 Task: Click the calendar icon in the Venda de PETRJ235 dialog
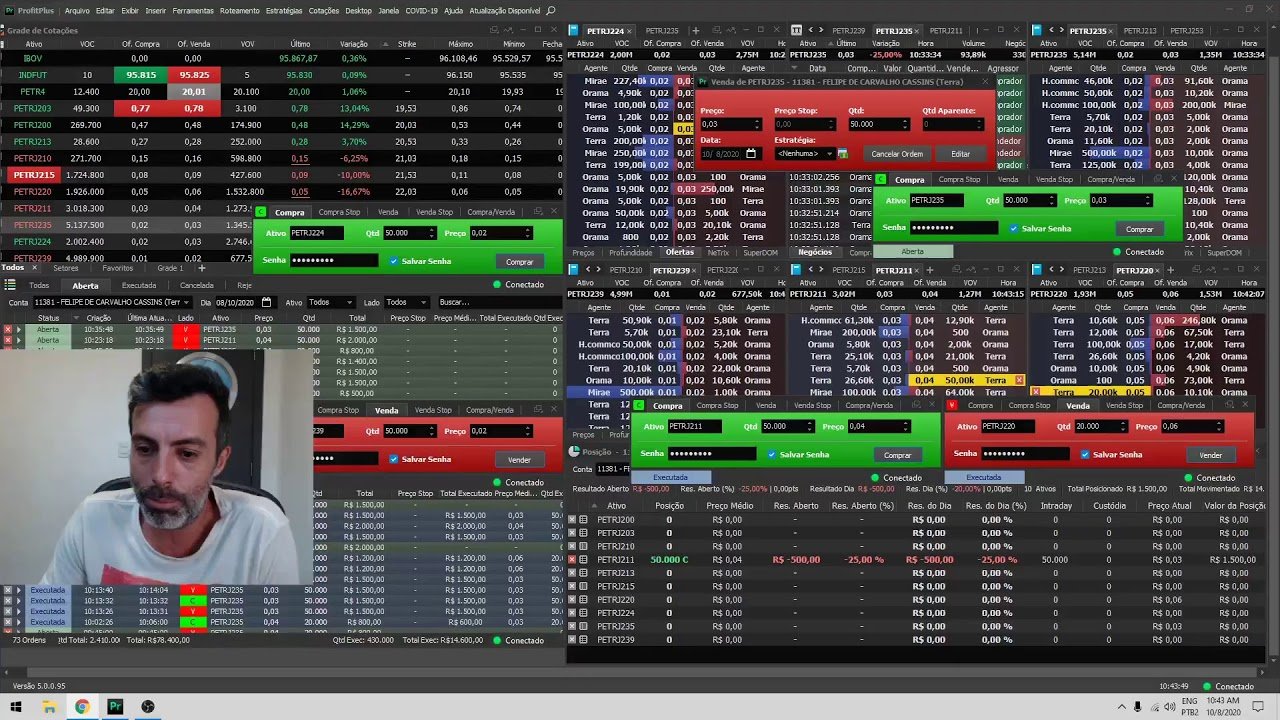point(752,154)
